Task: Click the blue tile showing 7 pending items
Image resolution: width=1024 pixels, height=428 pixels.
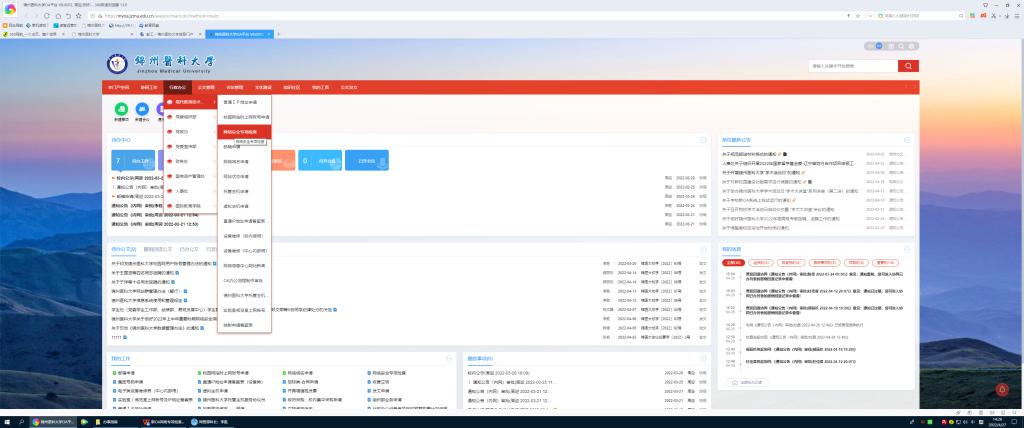Action: 133,160
